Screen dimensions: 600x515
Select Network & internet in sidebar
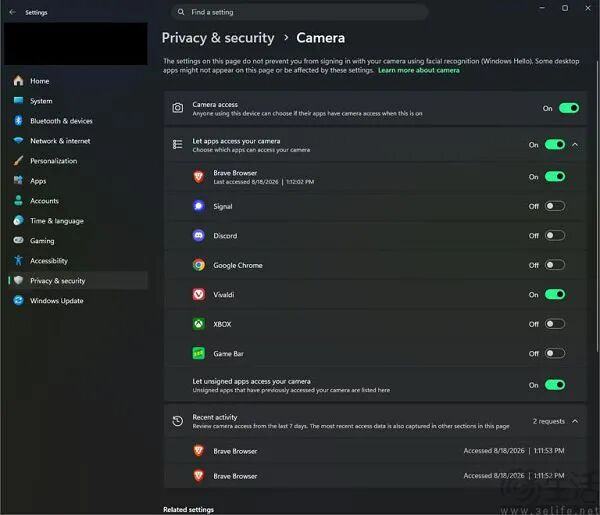click(x=78, y=140)
